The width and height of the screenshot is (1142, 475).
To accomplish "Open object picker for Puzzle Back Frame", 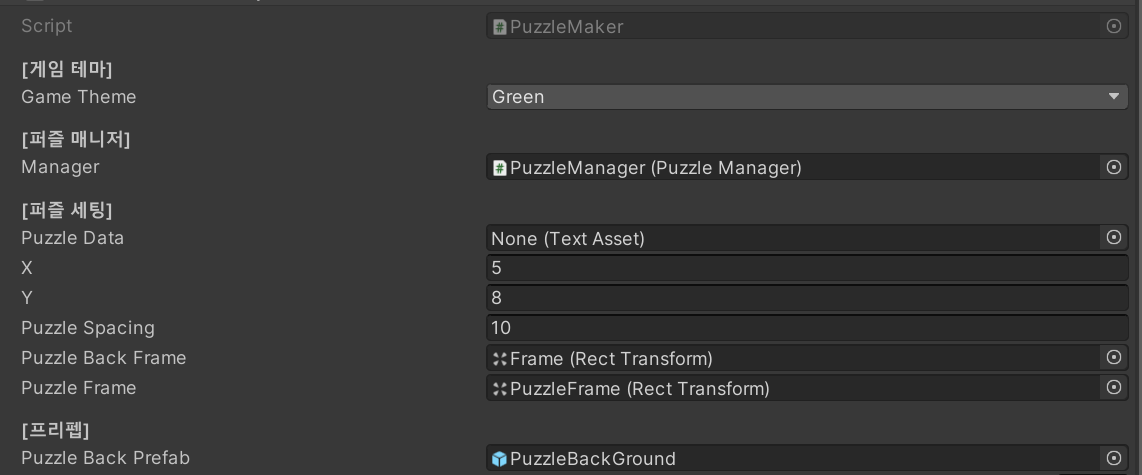I will (x=1114, y=358).
